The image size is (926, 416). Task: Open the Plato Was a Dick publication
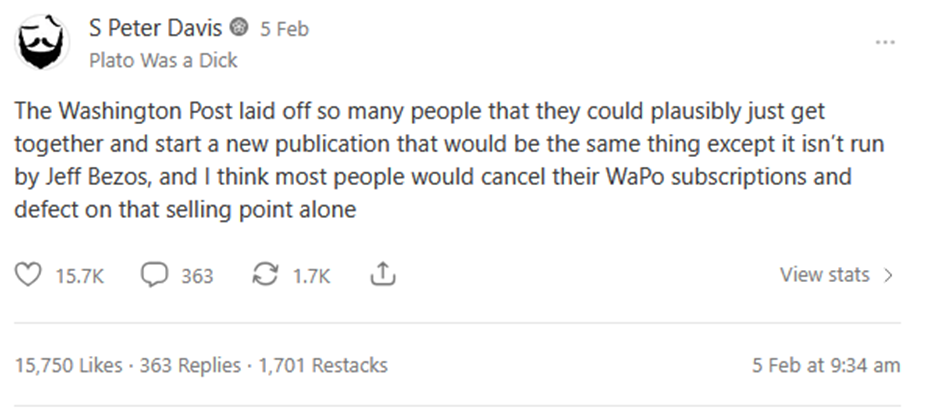tap(163, 60)
